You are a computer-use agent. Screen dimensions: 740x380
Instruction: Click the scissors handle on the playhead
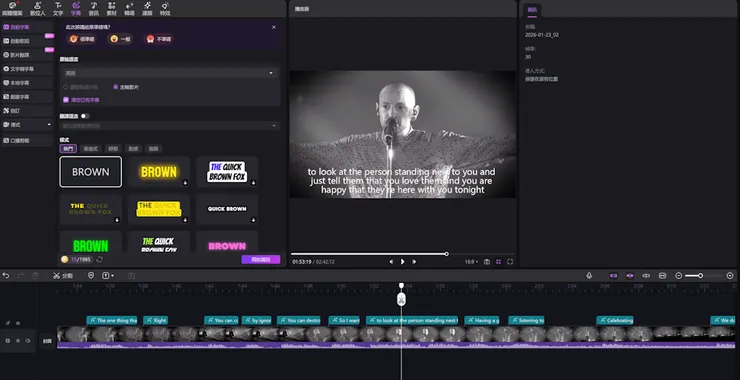(401, 299)
